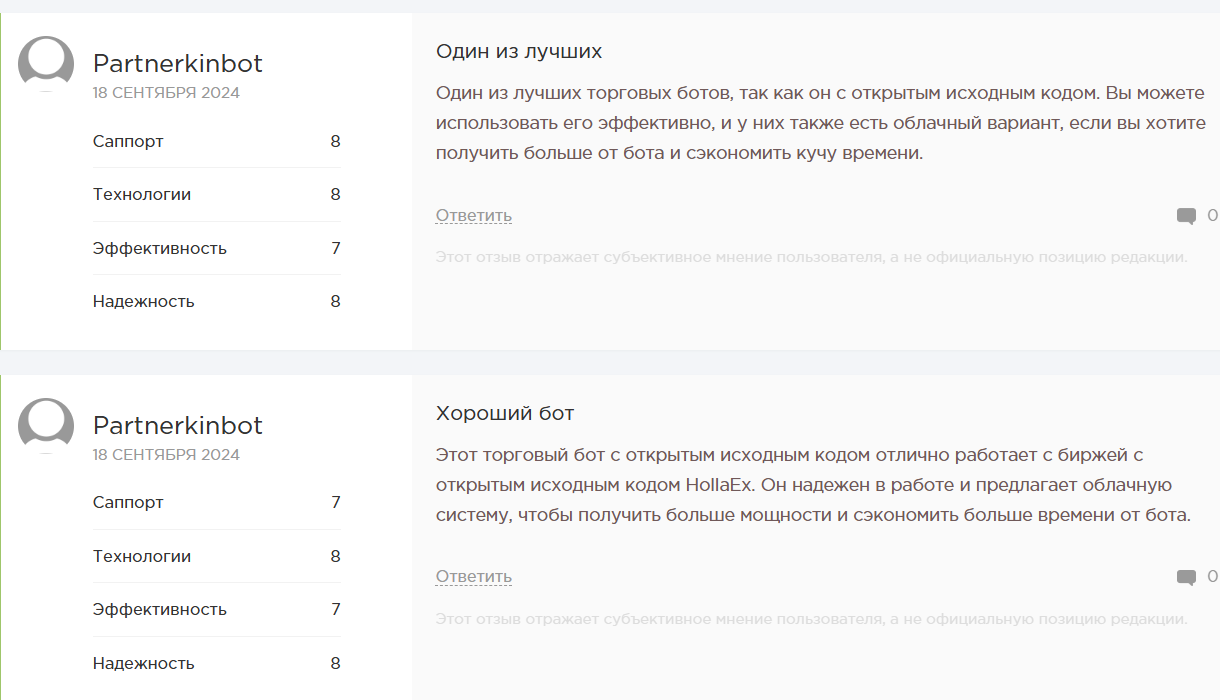
Task: Click the date on the first review
Action: pyautogui.click(x=166, y=93)
